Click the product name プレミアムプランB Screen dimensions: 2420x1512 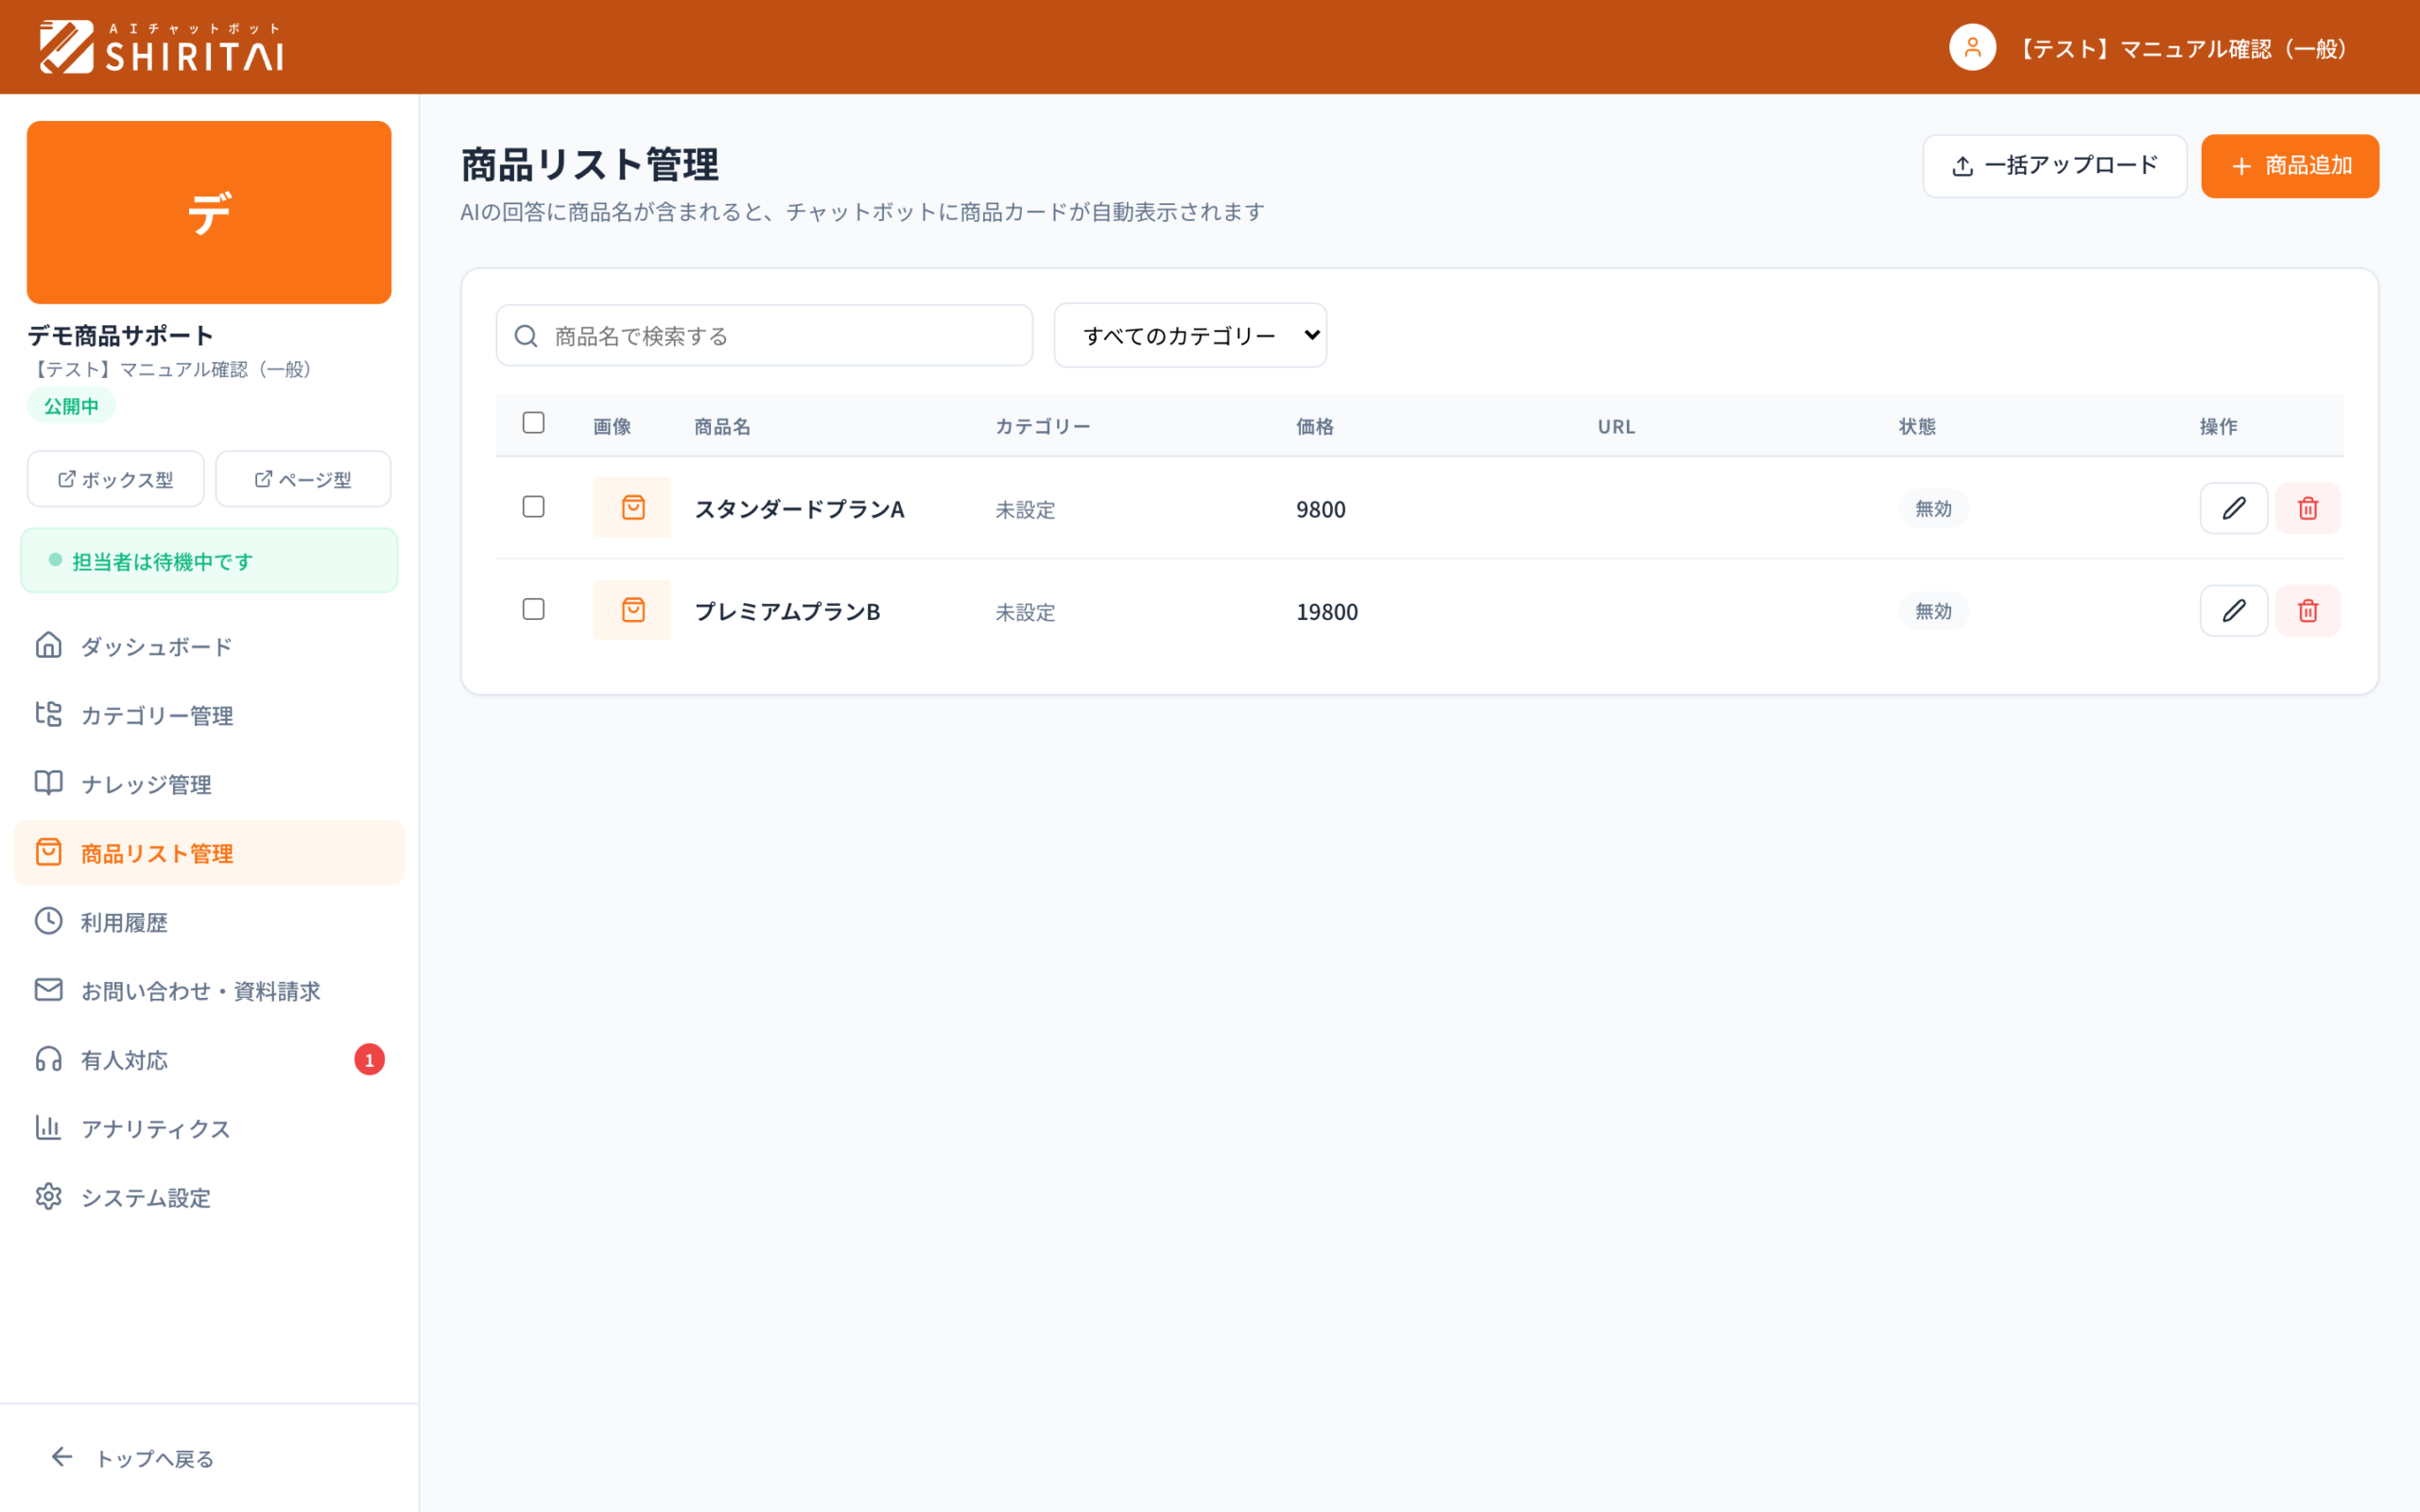click(x=787, y=611)
